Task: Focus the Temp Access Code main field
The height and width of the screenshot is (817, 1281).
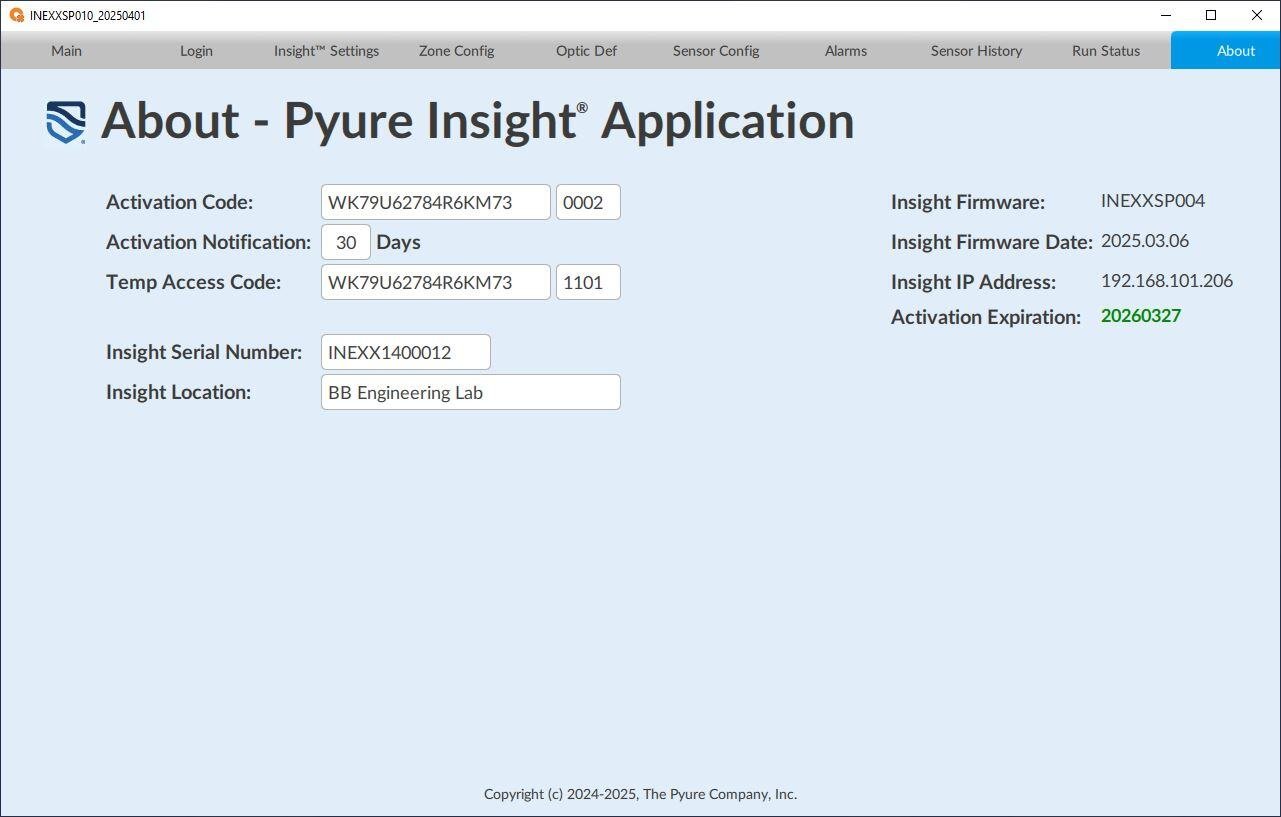Action: 436,282
